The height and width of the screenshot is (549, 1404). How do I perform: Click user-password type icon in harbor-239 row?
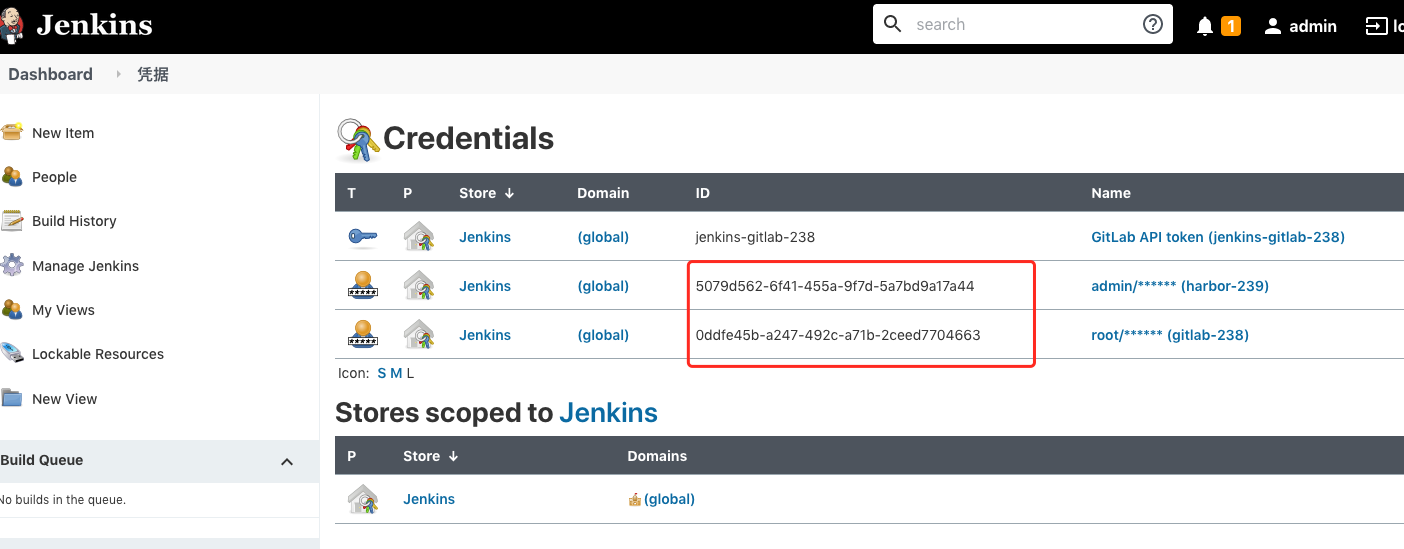362,286
